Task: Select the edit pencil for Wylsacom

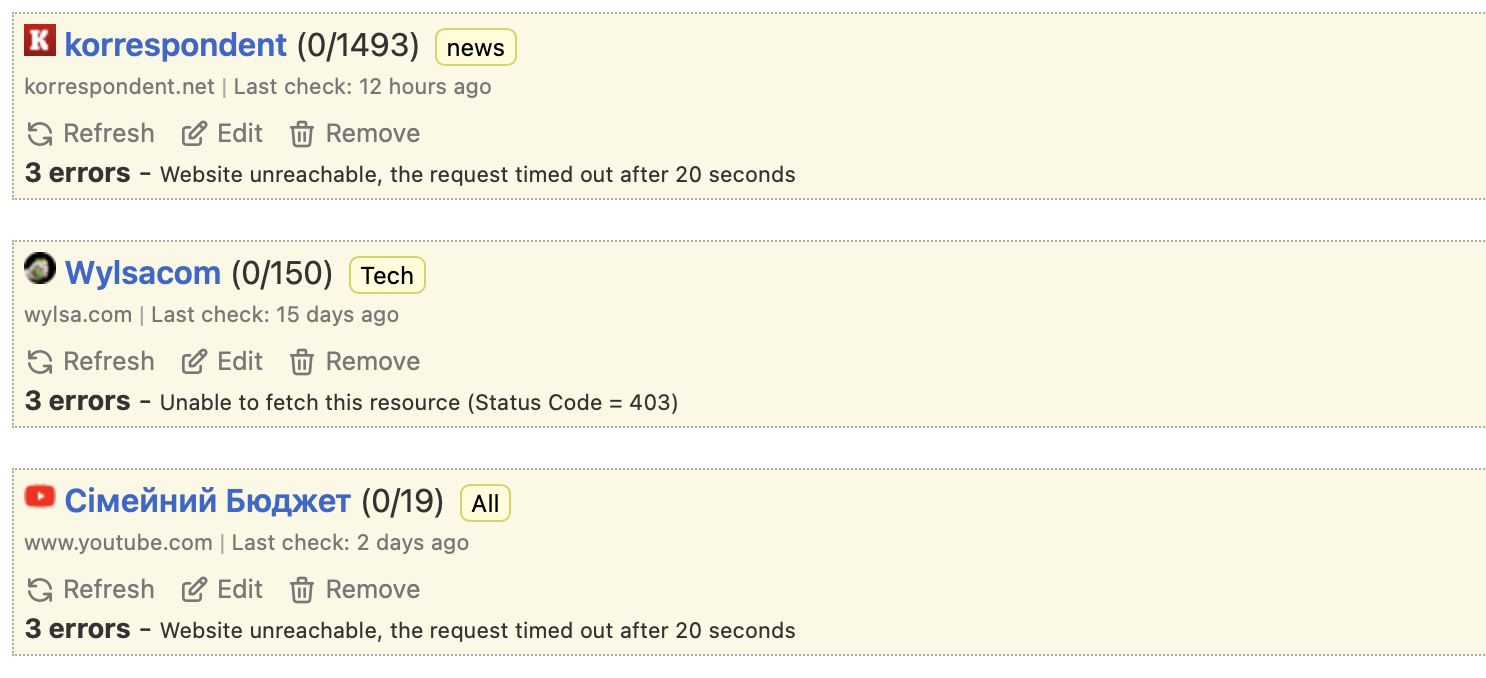Action: coord(195,360)
